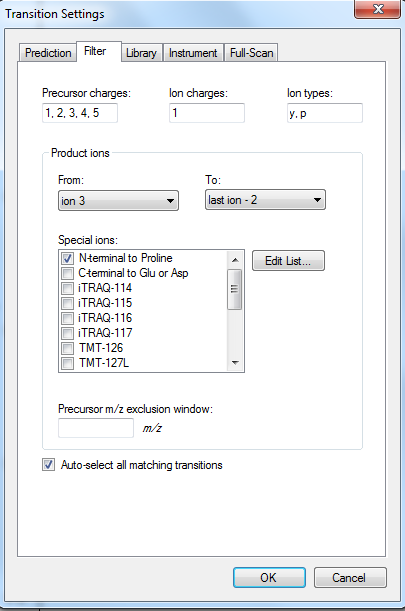Go to the Full-Scan tab

251,53
